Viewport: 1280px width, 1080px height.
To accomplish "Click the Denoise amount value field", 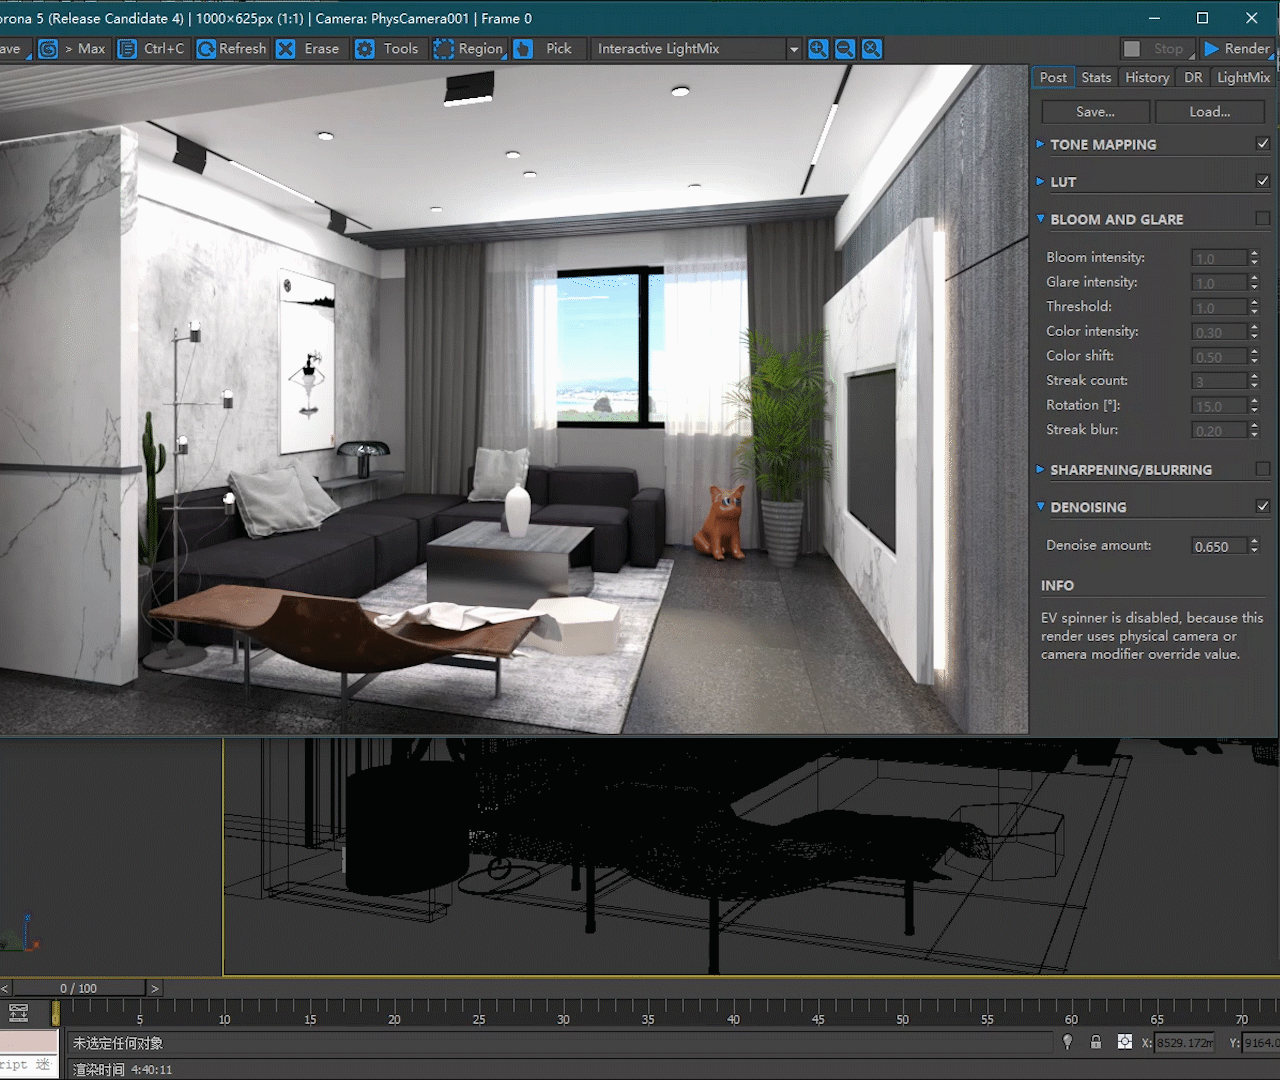I will [x=1219, y=546].
